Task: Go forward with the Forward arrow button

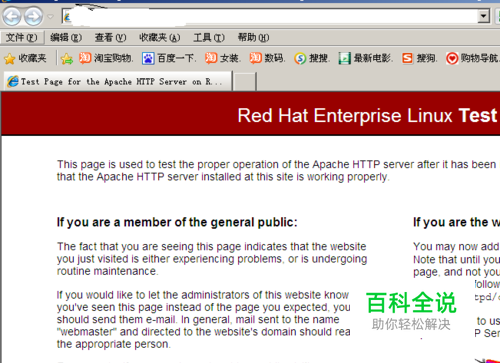Action: [34, 16]
